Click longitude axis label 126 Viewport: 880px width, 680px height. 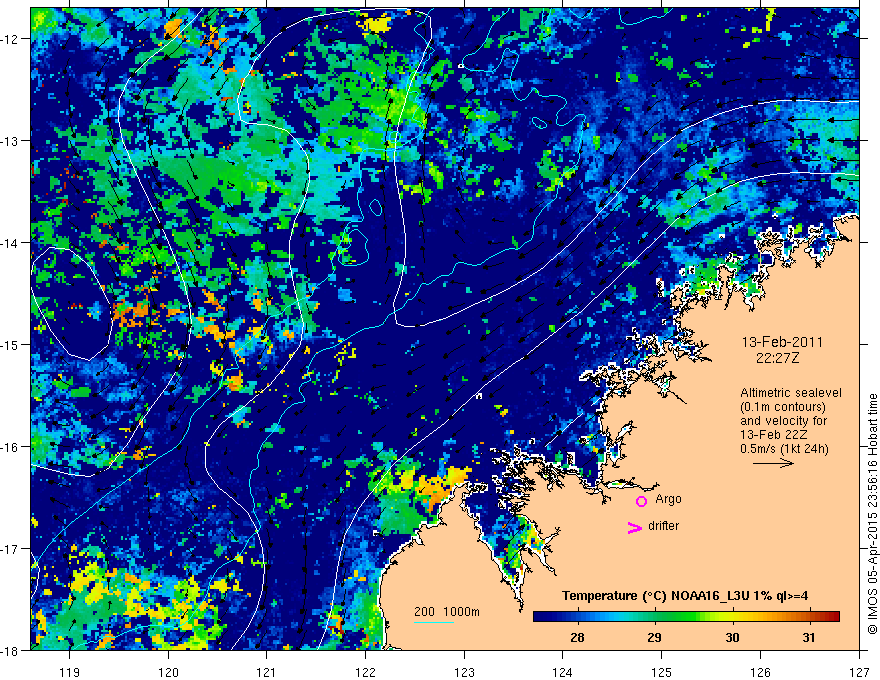pyautogui.click(x=760, y=672)
